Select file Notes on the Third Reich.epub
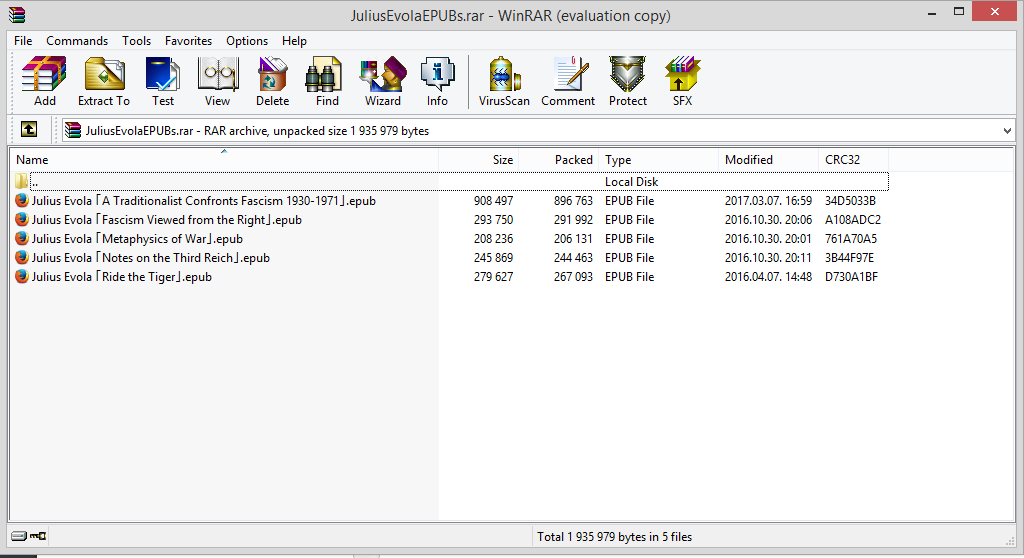The width and height of the screenshot is (1024, 558). click(x=151, y=257)
